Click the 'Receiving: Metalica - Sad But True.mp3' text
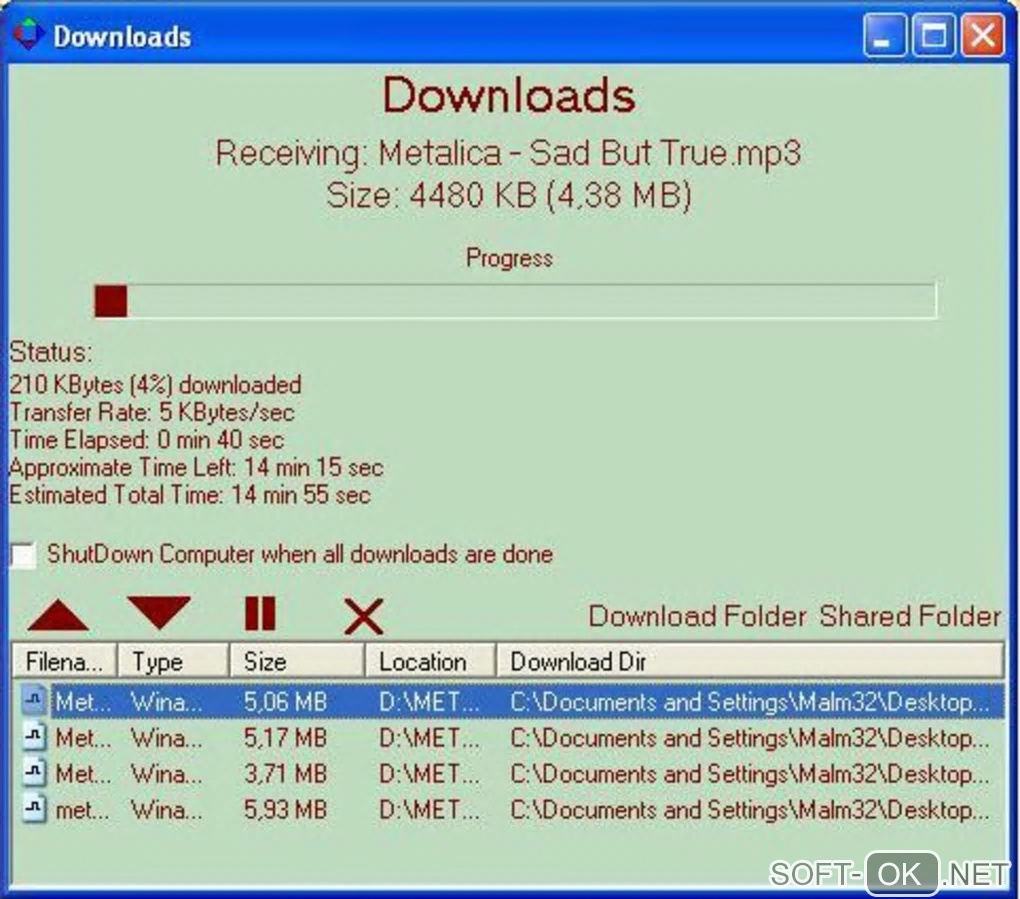This screenshot has width=1020, height=899. click(x=508, y=154)
